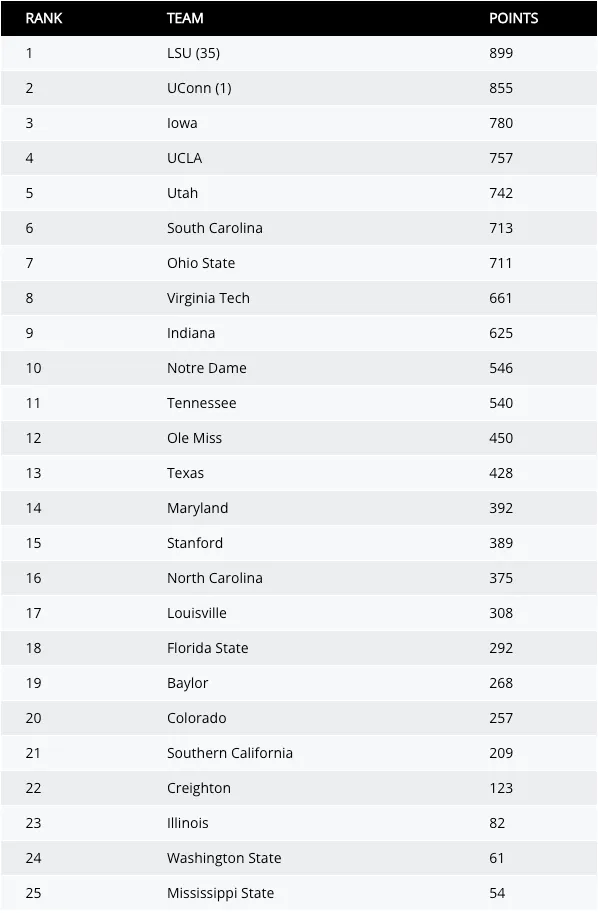Click the 54 points value

[497, 893]
